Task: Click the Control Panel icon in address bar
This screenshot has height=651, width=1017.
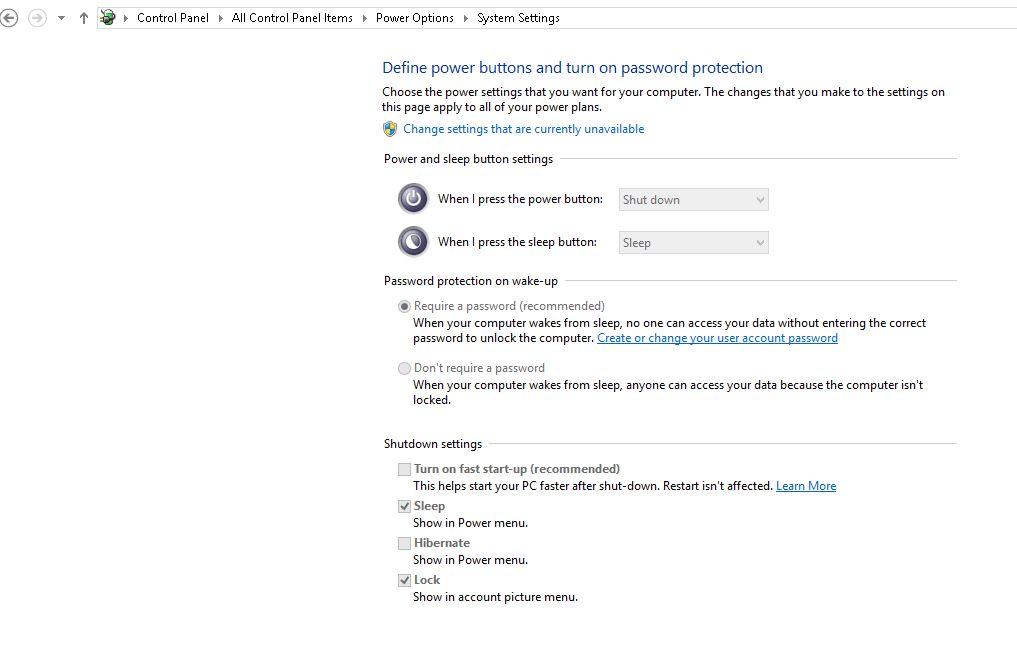Action: 108,18
